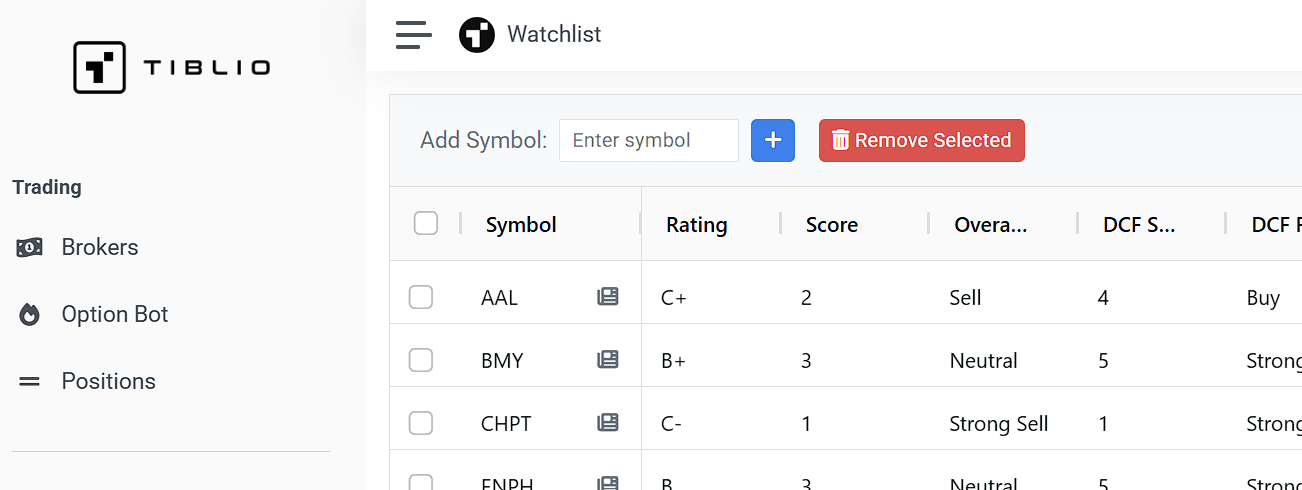The image size is (1302, 490).
Task: Focus the Enter symbol input field
Action: pyautogui.click(x=648, y=141)
